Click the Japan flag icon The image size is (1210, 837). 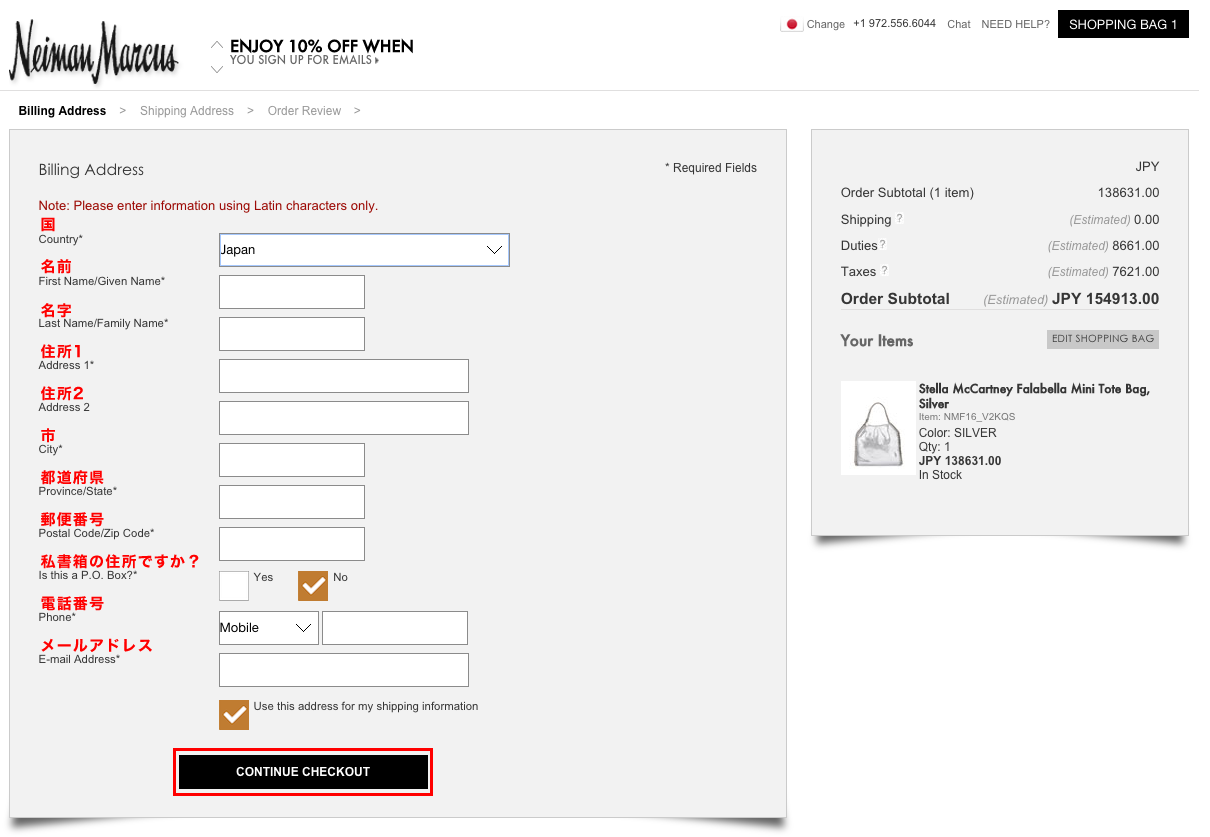(x=791, y=24)
